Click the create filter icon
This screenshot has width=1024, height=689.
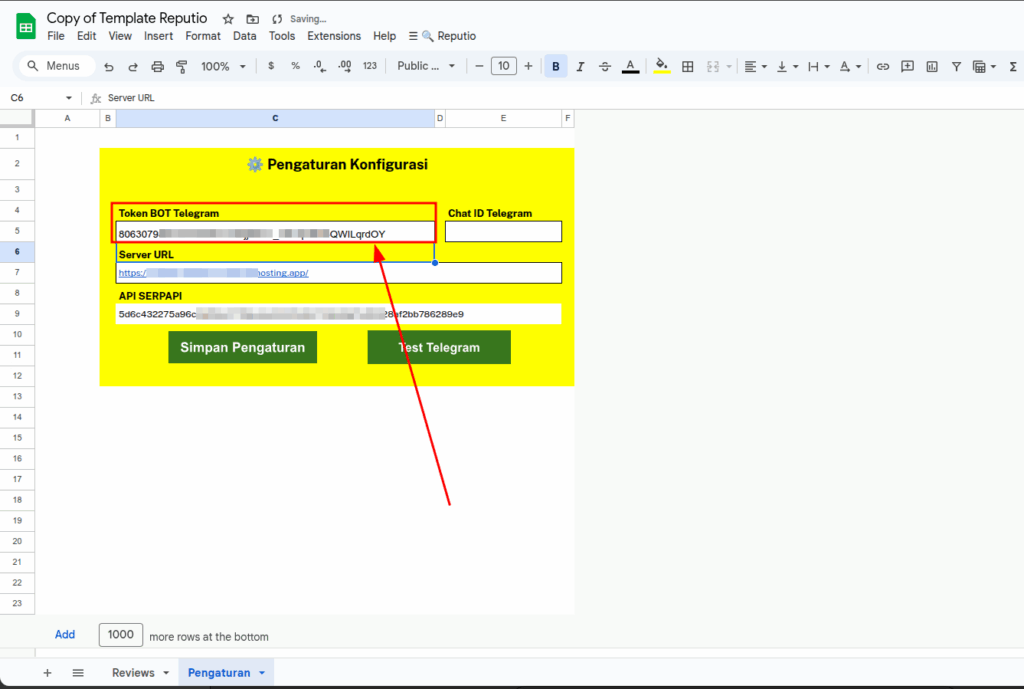click(x=956, y=67)
